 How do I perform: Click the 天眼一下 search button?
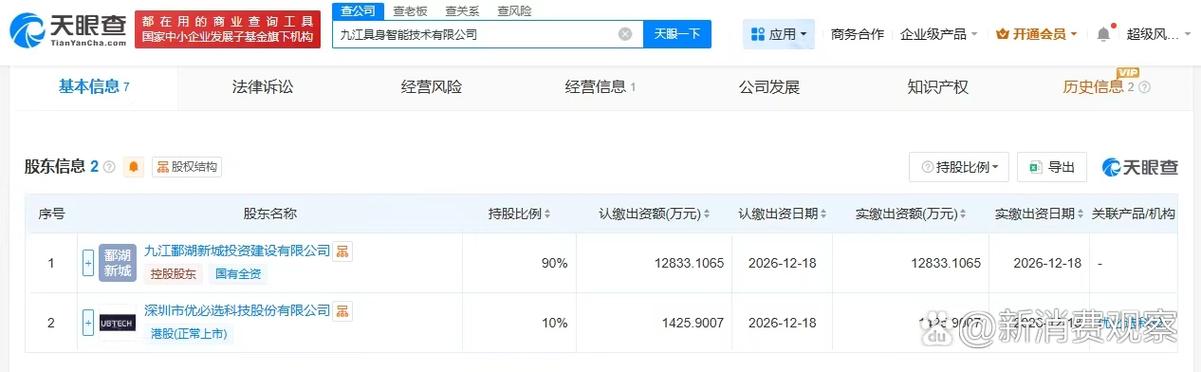[677, 34]
